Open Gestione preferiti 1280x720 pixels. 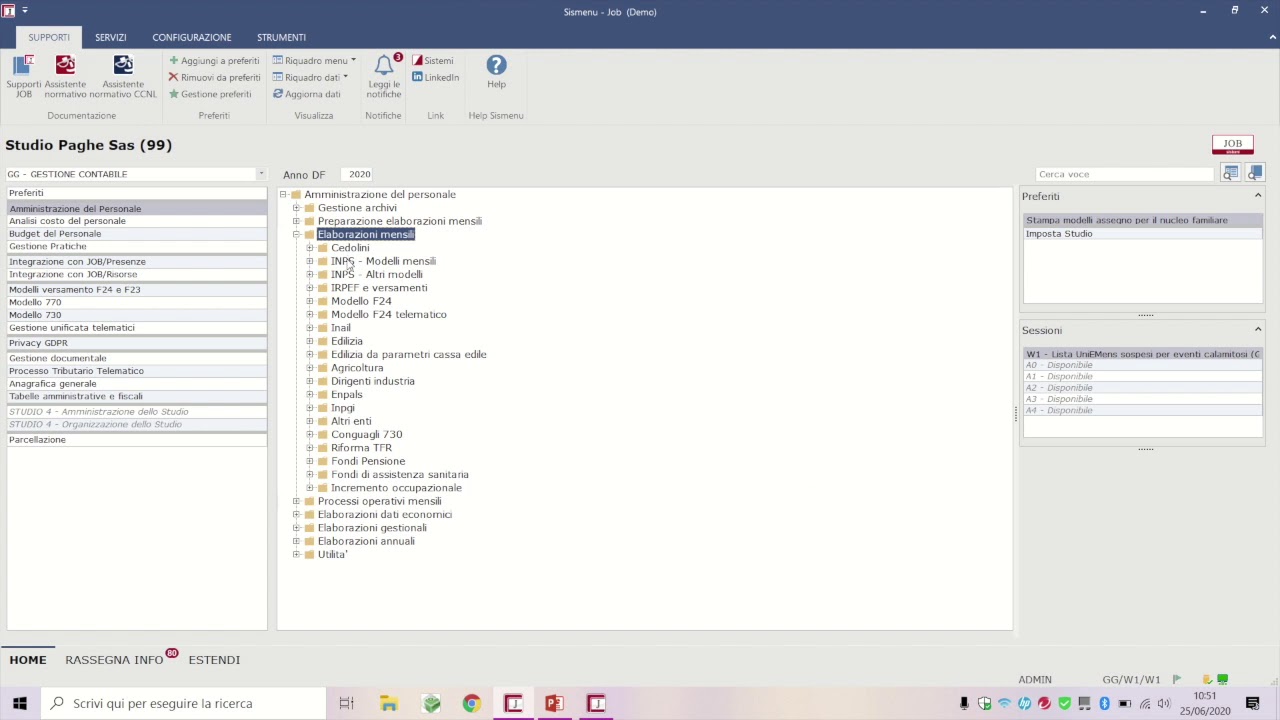click(x=210, y=94)
